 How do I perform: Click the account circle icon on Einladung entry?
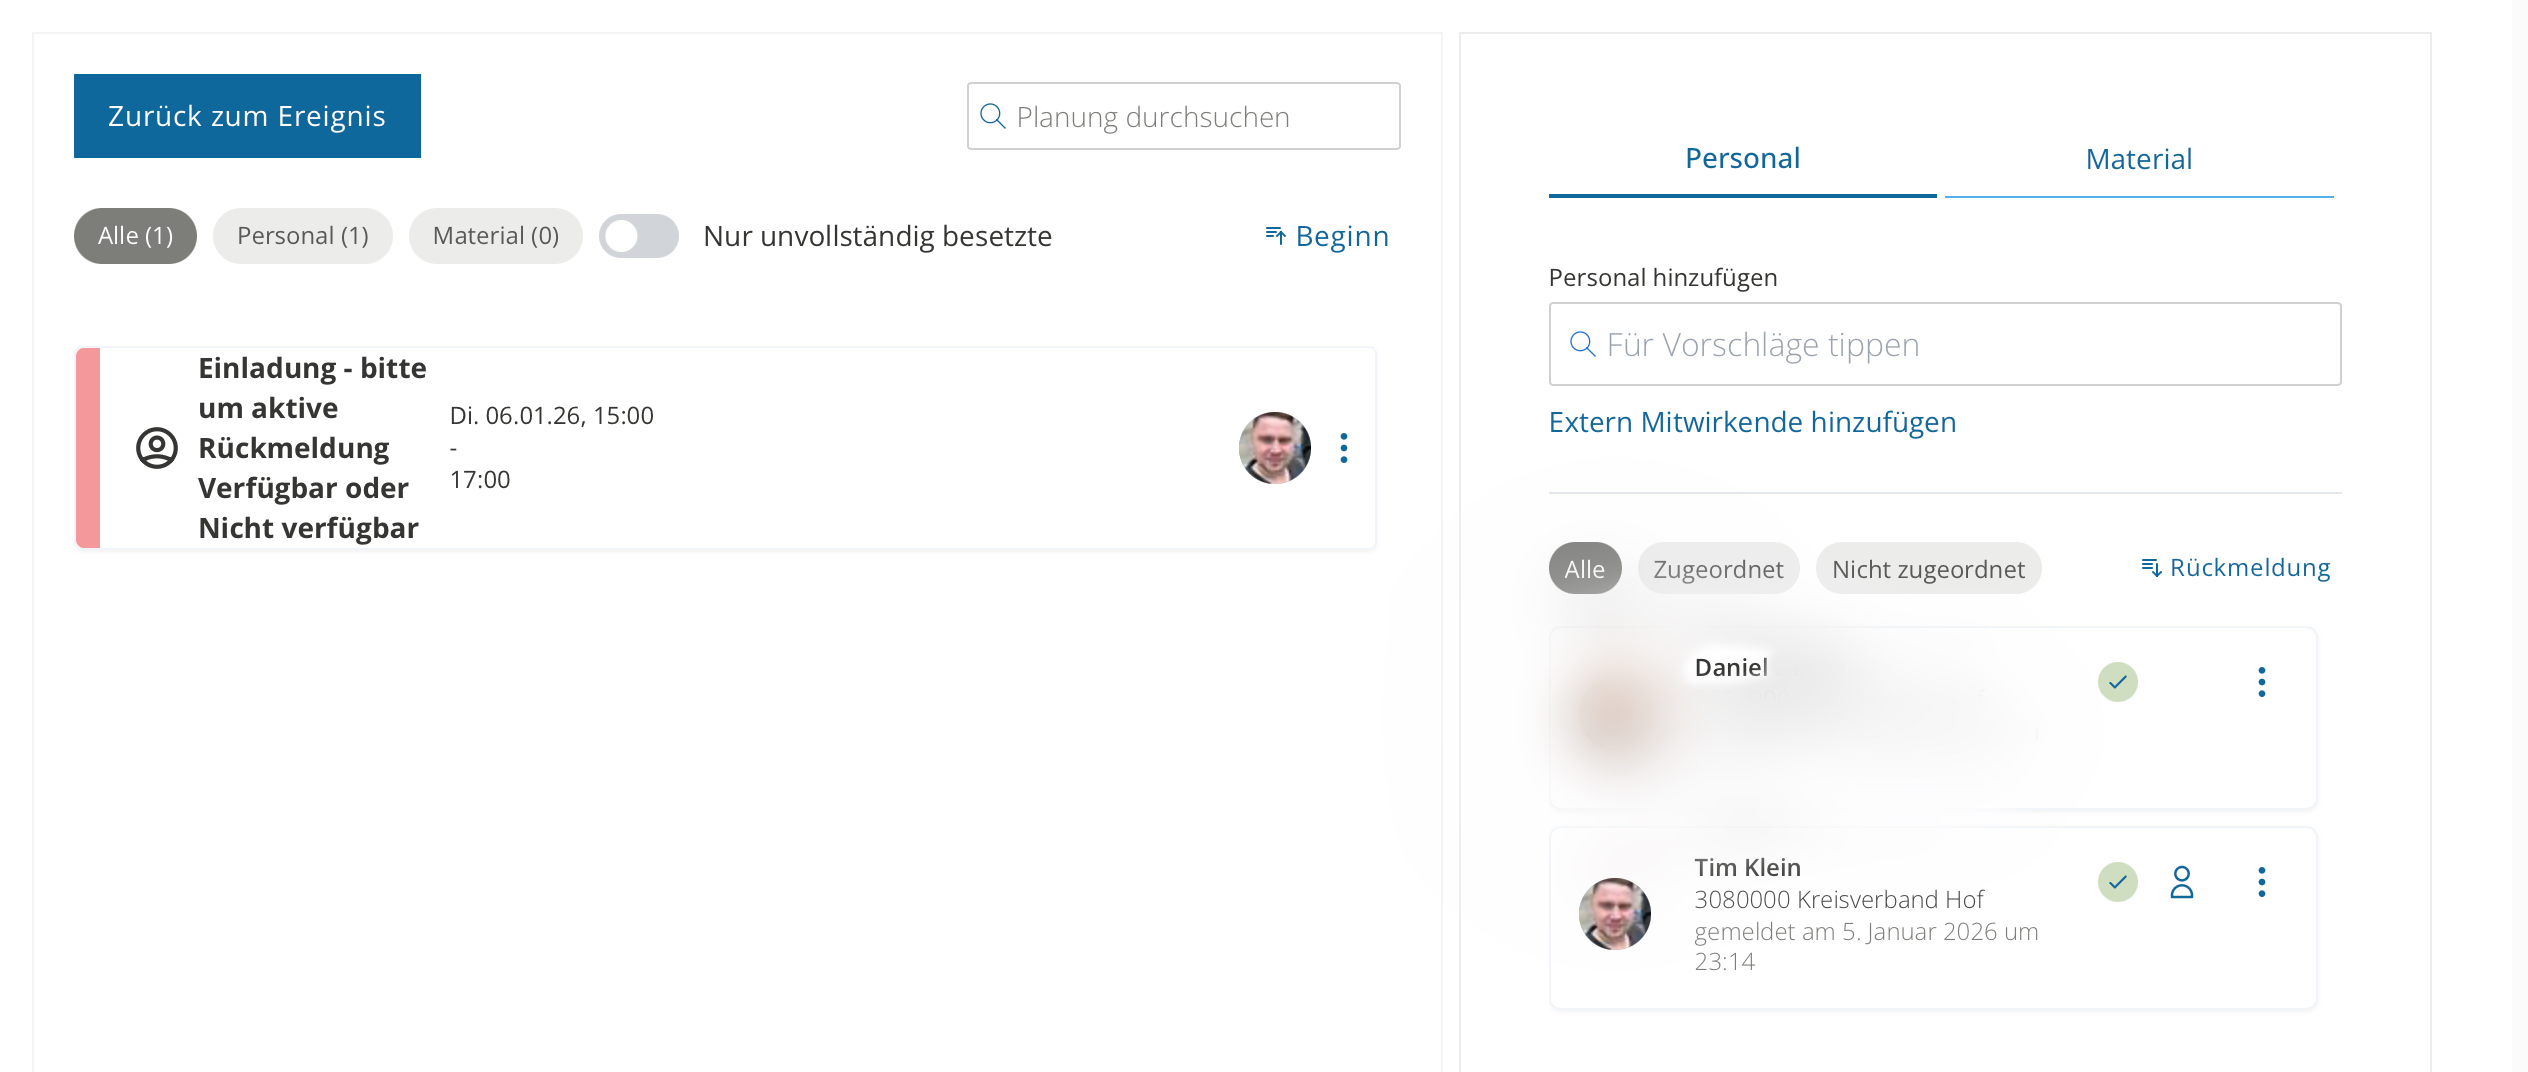tap(157, 448)
